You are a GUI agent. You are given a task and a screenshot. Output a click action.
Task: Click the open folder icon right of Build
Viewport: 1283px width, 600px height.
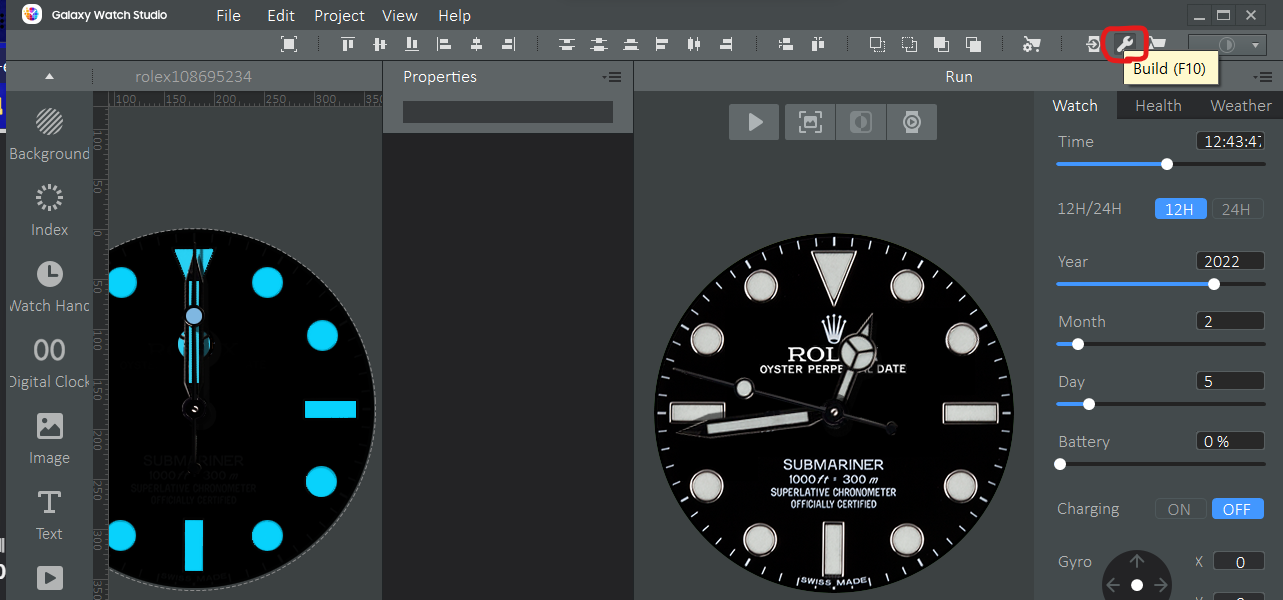(x=1156, y=44)
